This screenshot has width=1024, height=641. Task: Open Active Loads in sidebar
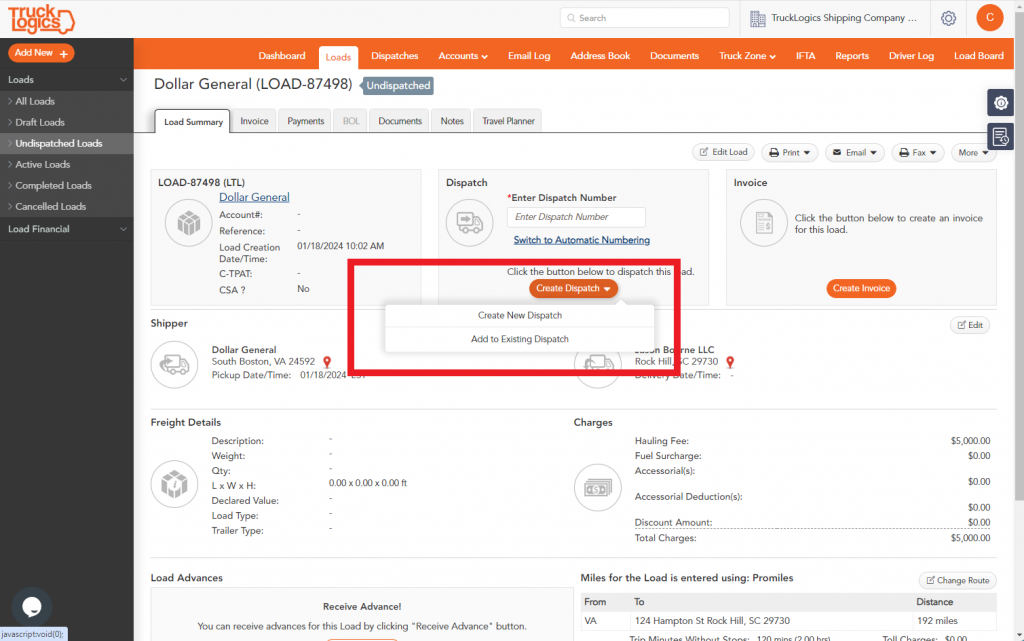[x=67, y=164]
